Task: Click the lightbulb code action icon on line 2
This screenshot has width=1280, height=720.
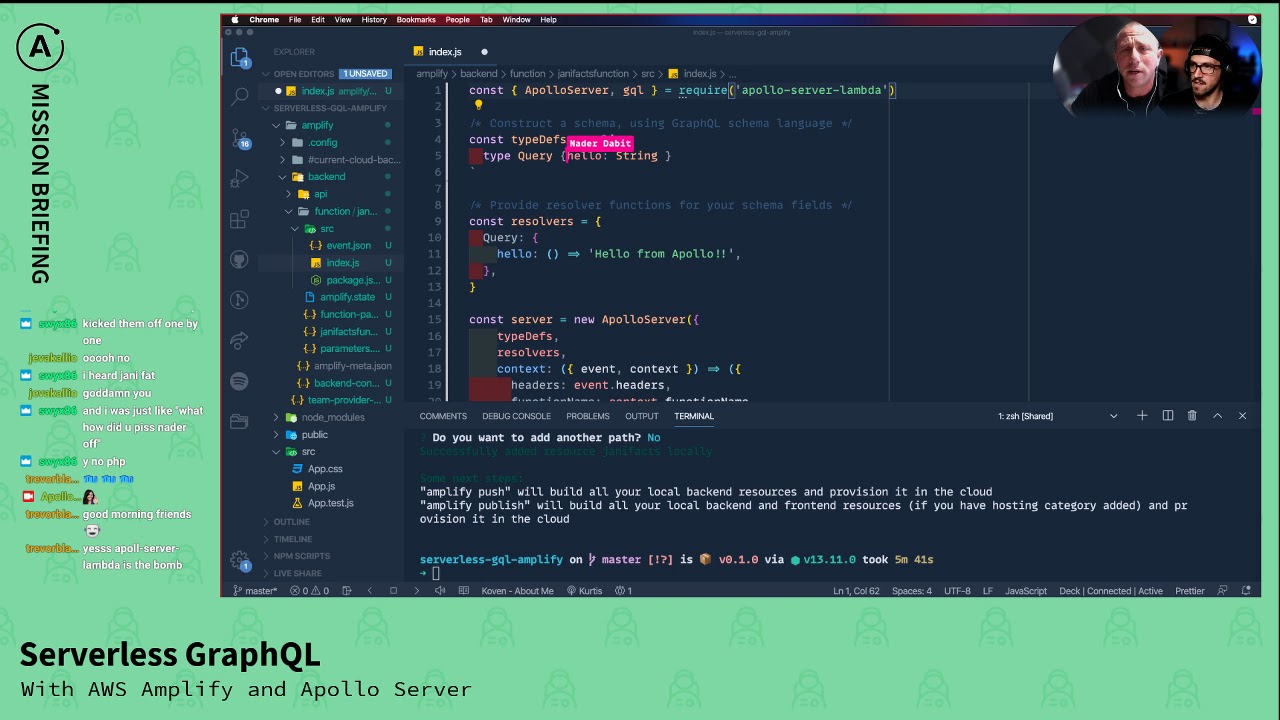Action: point(478,105)
